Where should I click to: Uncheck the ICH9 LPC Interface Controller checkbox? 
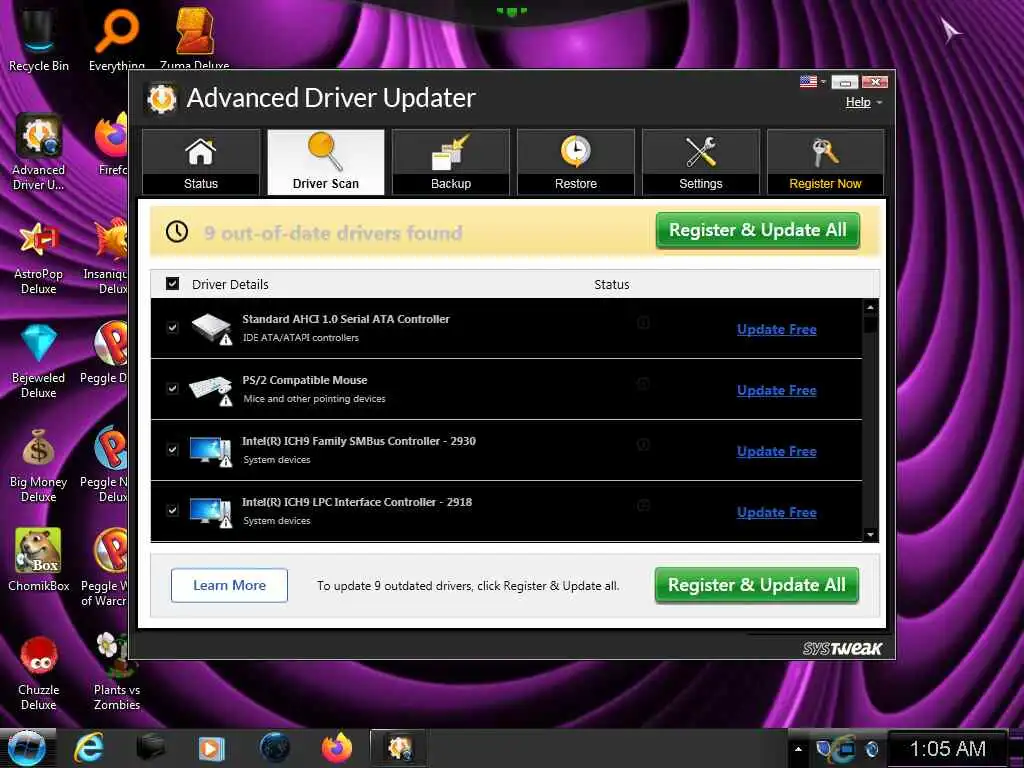click(x=172, y=510)
